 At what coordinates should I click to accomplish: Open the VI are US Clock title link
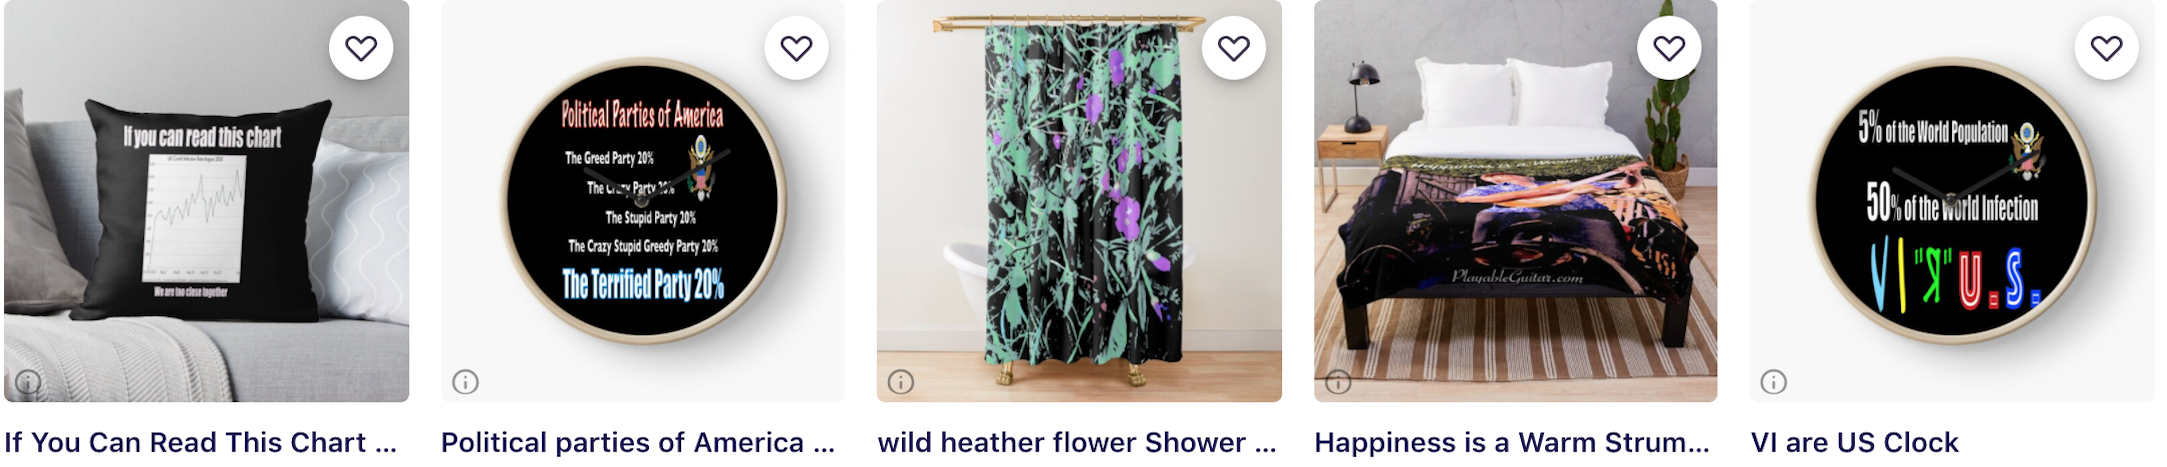point(1855,442)
